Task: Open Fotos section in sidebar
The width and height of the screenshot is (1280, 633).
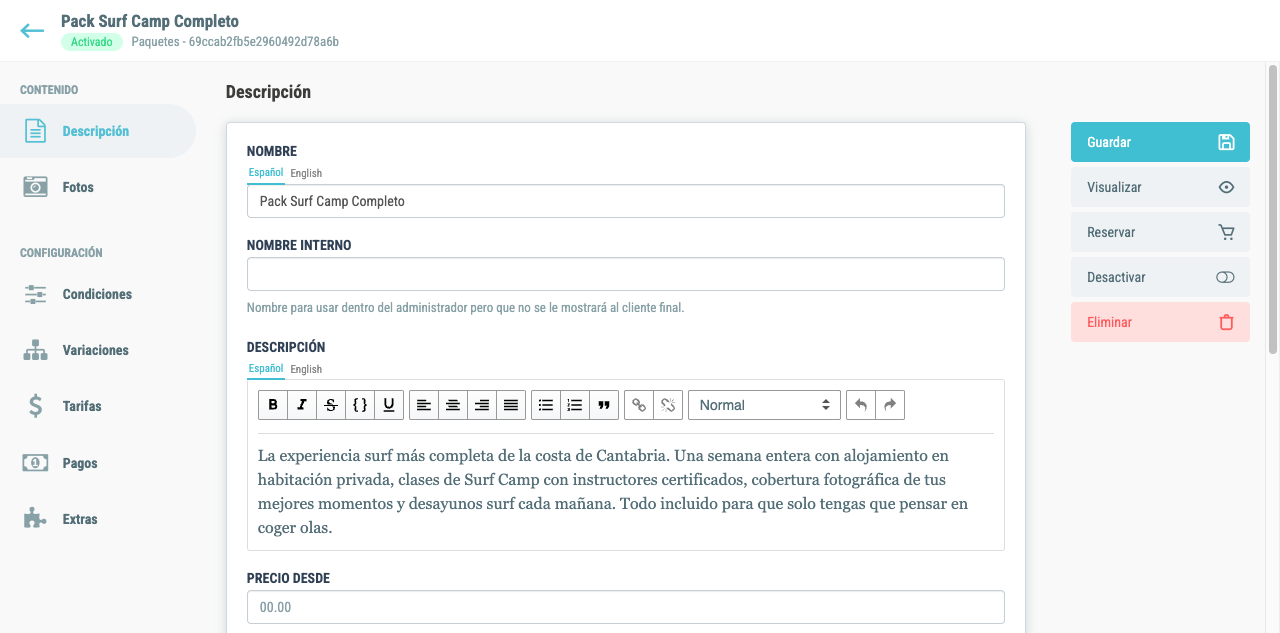Action: click(x=98, y=187)
